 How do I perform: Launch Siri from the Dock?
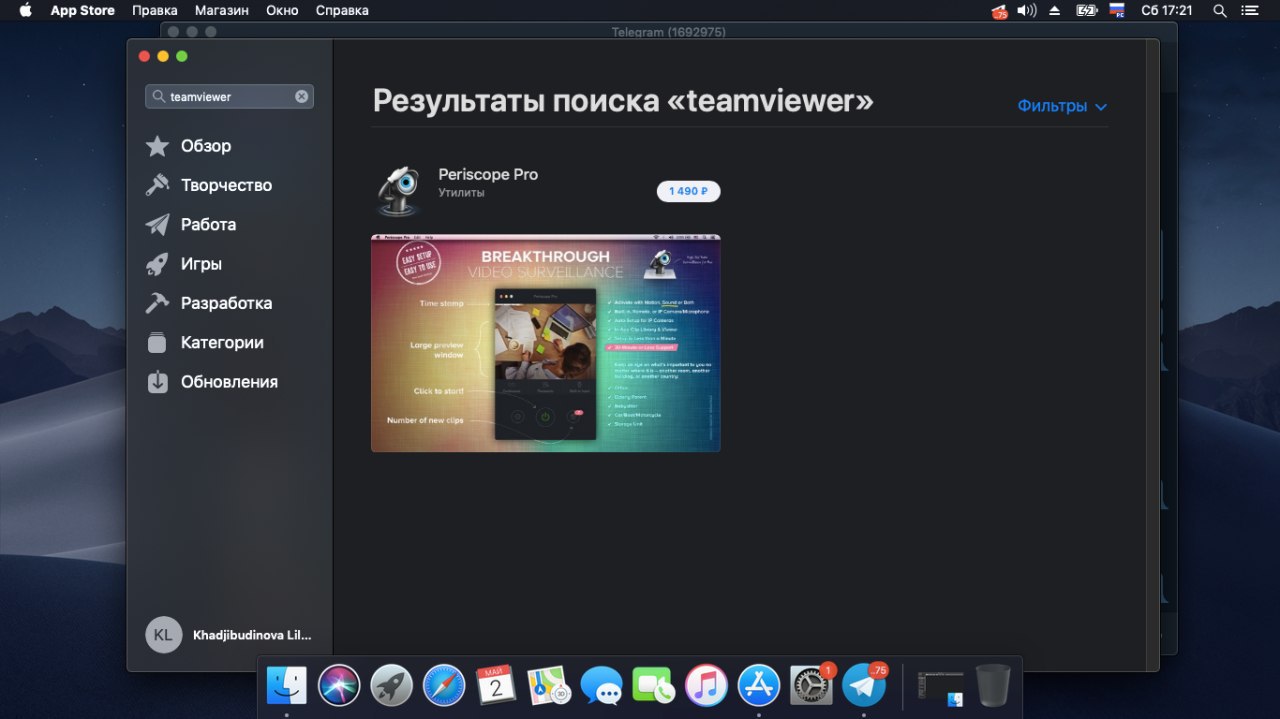(x=339, y=686)
